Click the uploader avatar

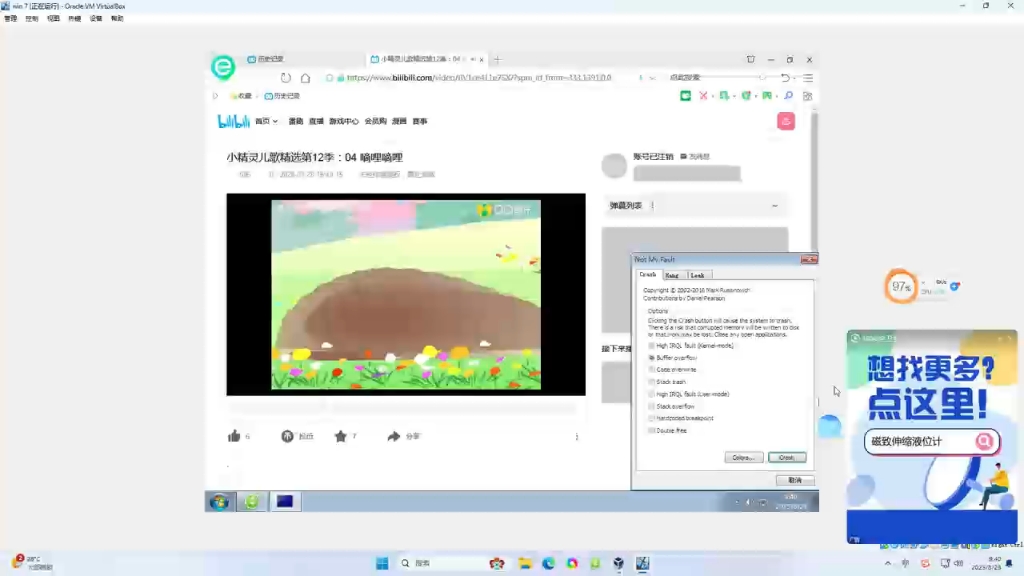pos(614,166)
